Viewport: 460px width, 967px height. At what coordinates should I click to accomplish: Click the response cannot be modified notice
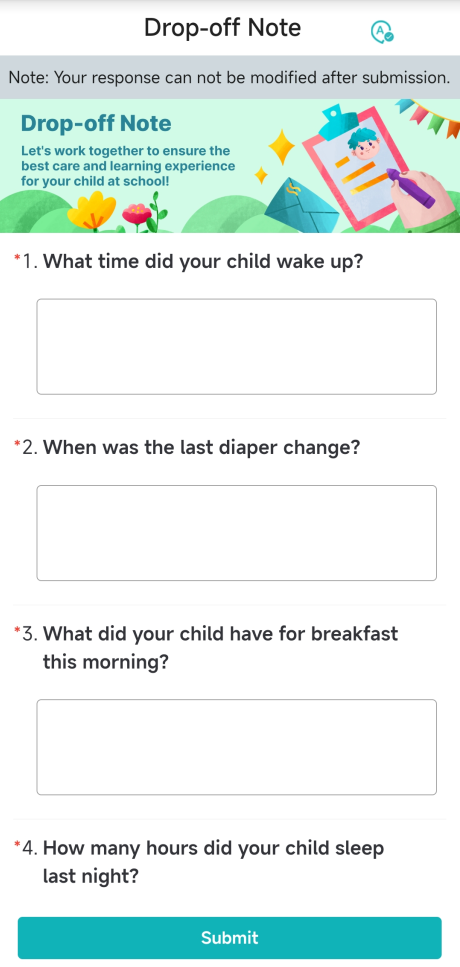230,78
